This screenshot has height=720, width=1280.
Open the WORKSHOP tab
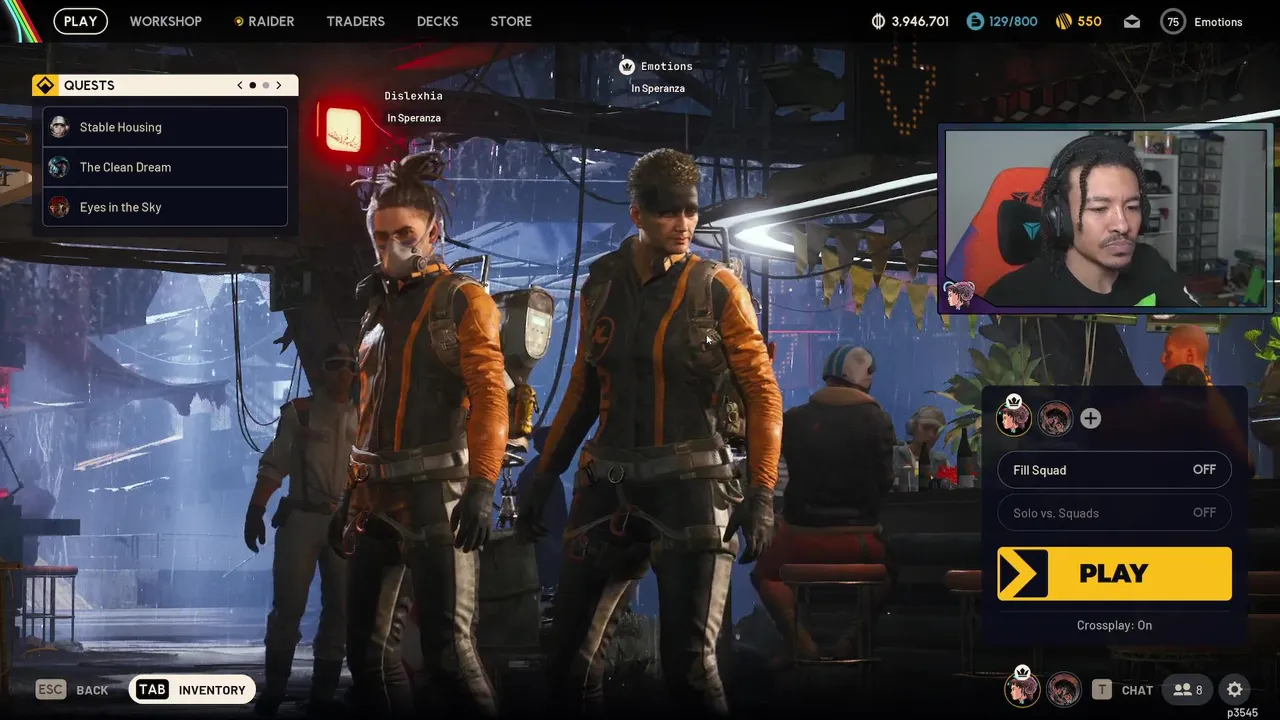pyautogui.click(x=165, y=21)
